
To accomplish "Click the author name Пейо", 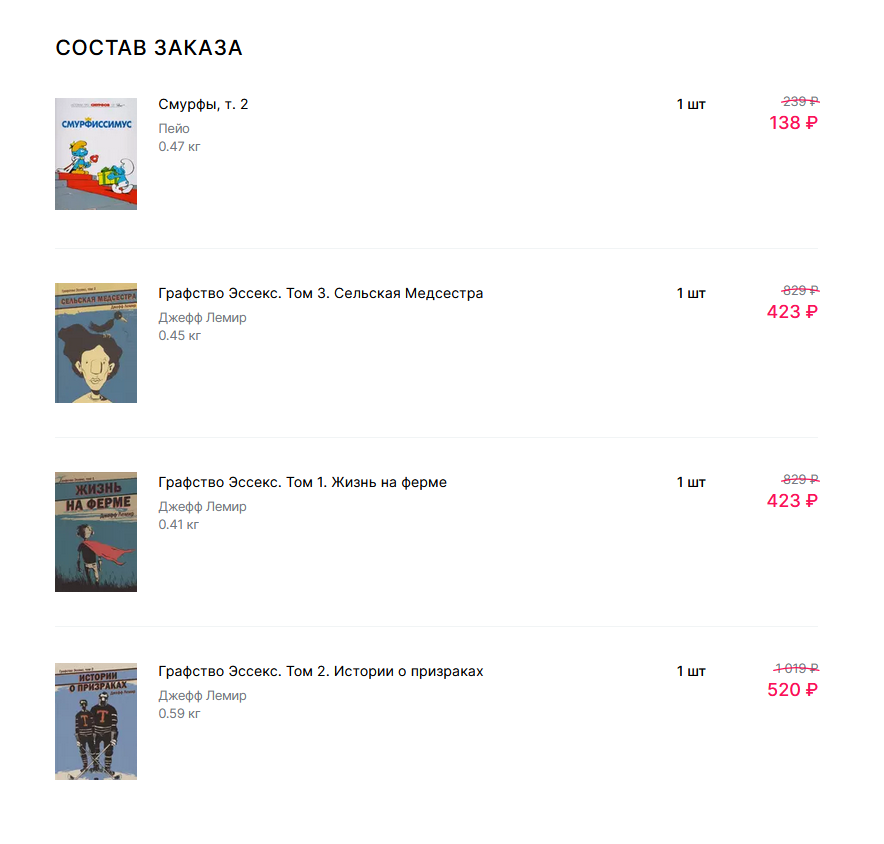I will pyautogui.click(x=174, y=128).
